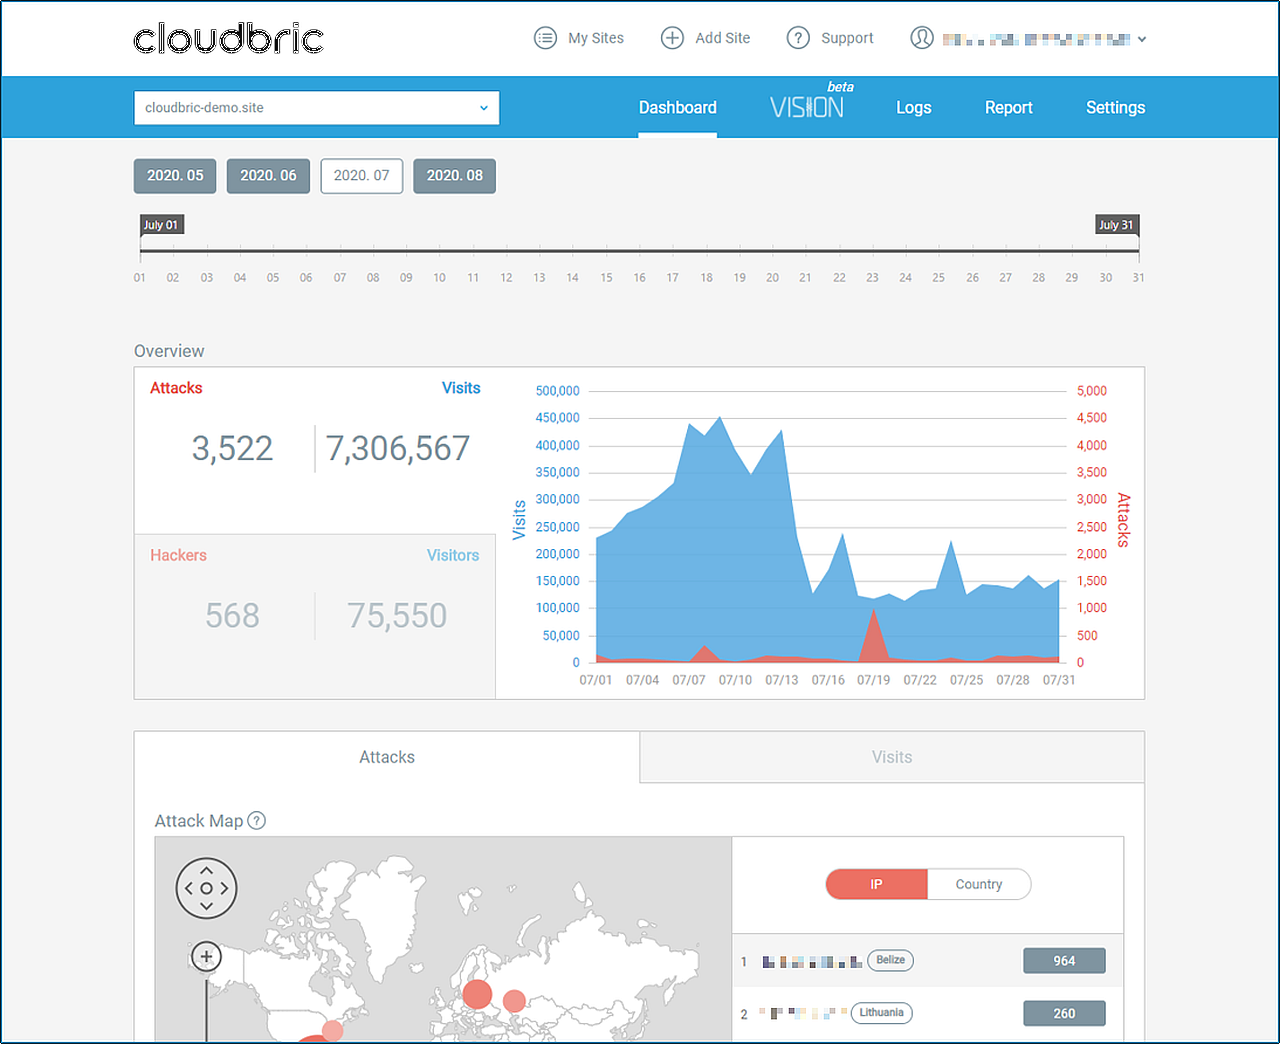The image size is (1280, 1044).
Task: Open the cloudbric-demo.site site selector
Action: (316, 108)
